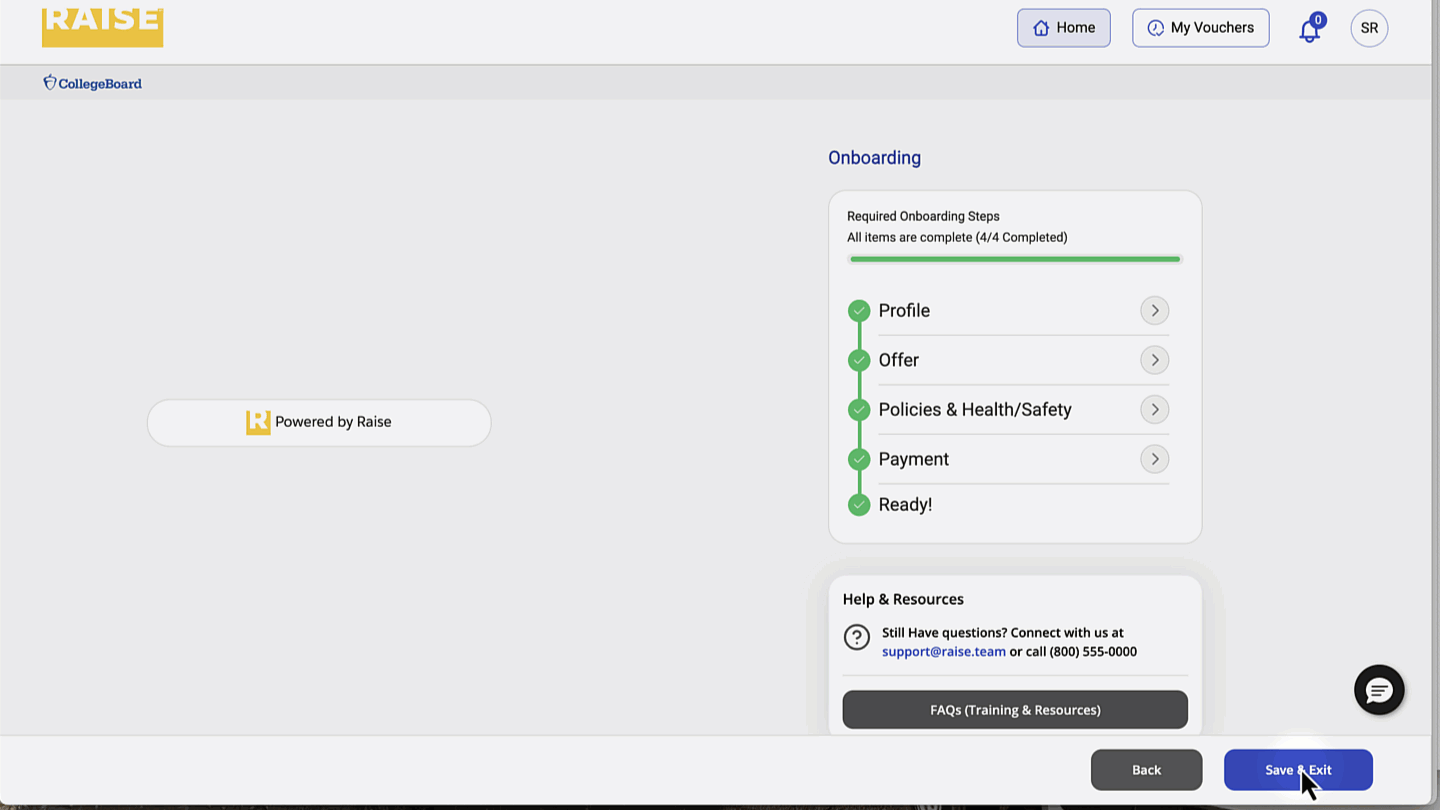Click the green checkmark beside Profile

point(859,311)
